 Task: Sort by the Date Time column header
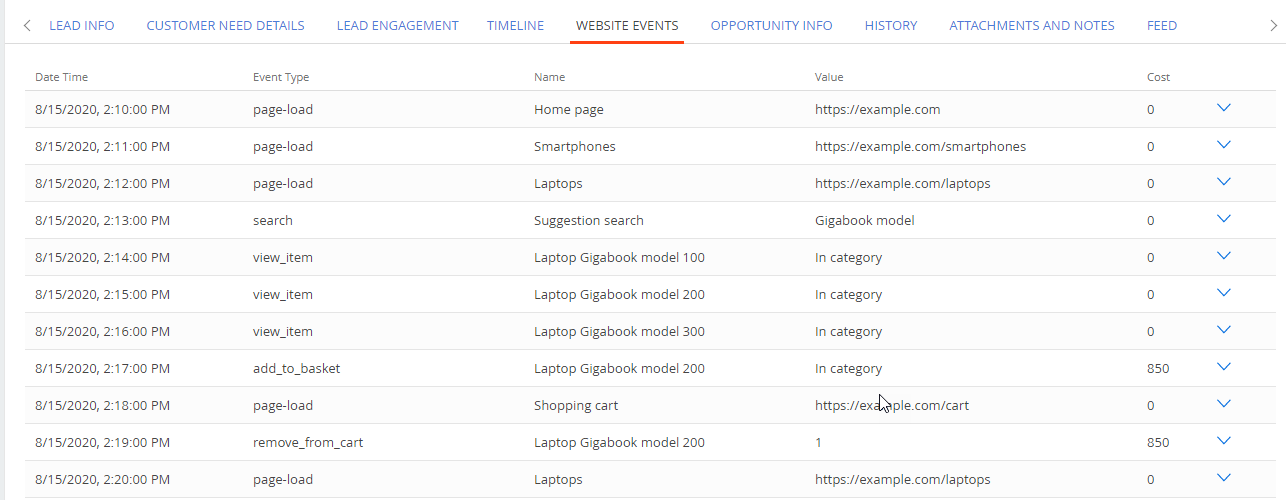click(61, 77)
